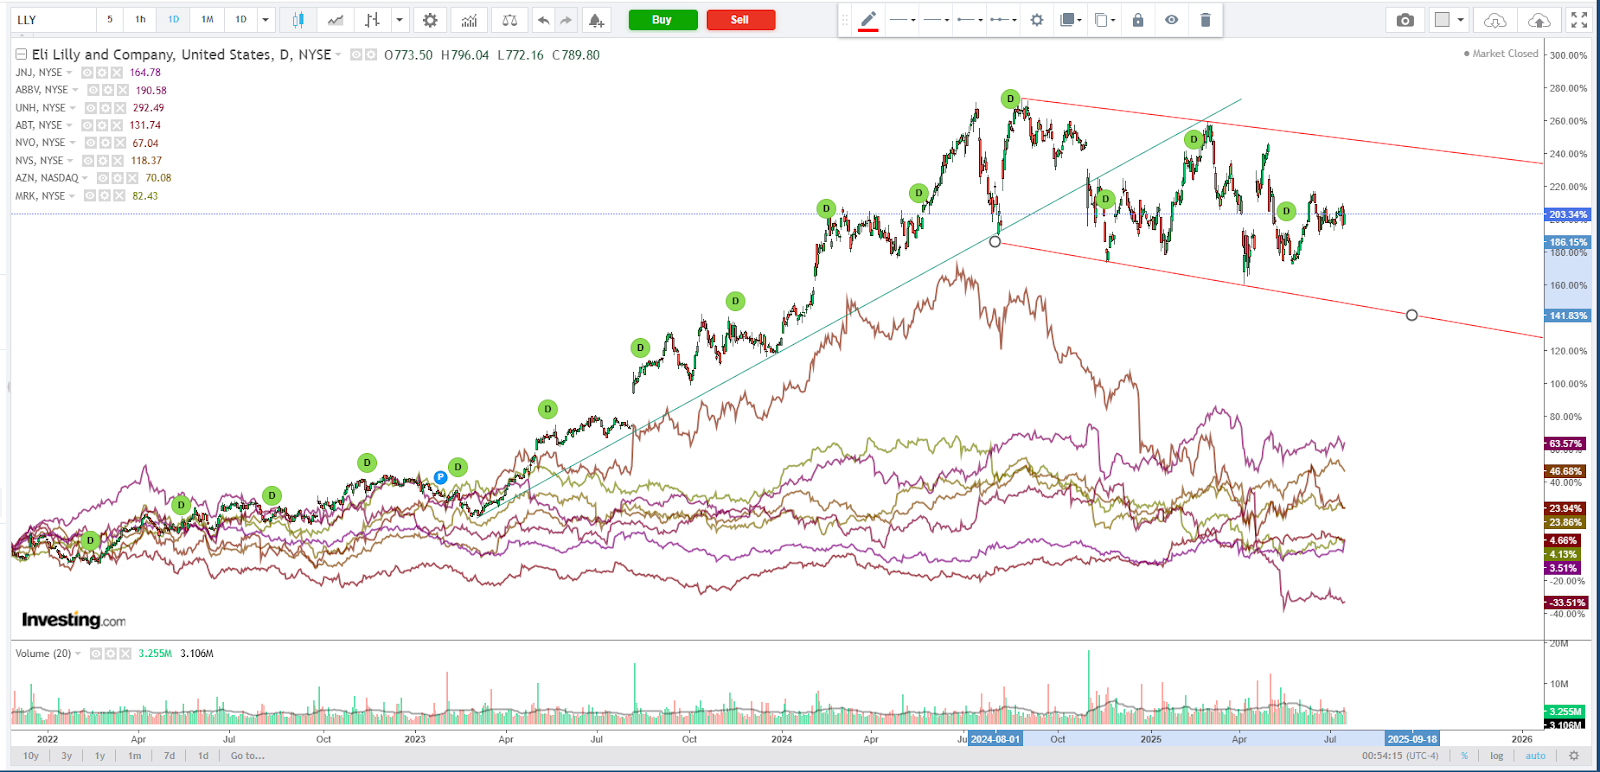The height and width of the screenshot is (772, 1600).
Task: Toggle drawing visibility with eye icon
Action: tap(1171, 20)
